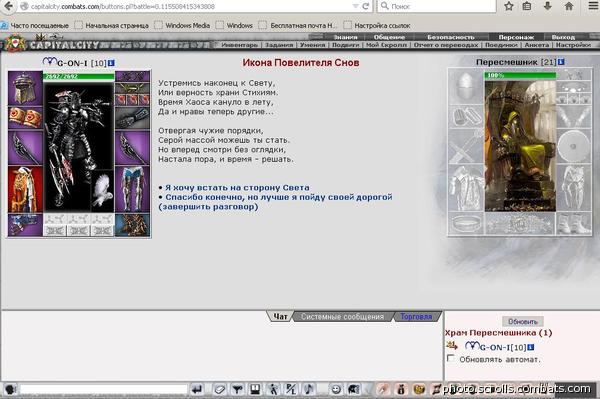Click G-ON-I boots slot
Image resolution: width=600 pixels, height=399 pixels.
[x=132, y=225]
